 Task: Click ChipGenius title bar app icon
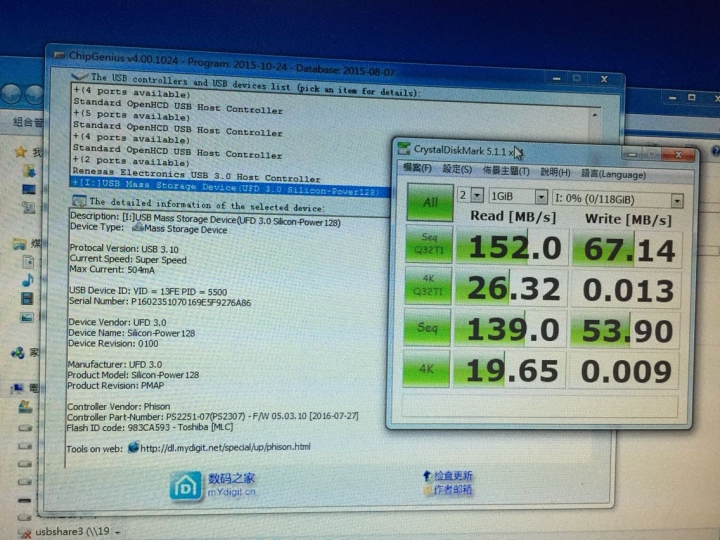tap(59, 55)
